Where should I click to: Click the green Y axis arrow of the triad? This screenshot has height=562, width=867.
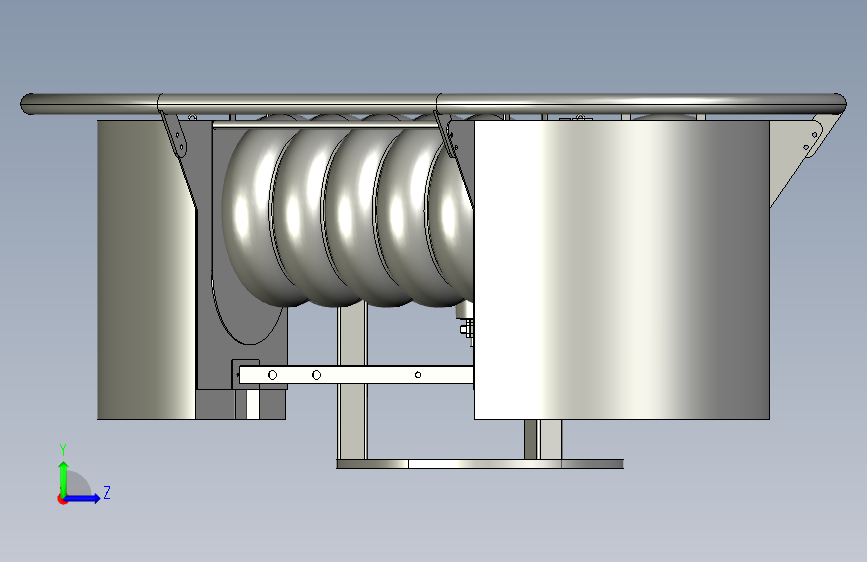[x=64, y=479]
